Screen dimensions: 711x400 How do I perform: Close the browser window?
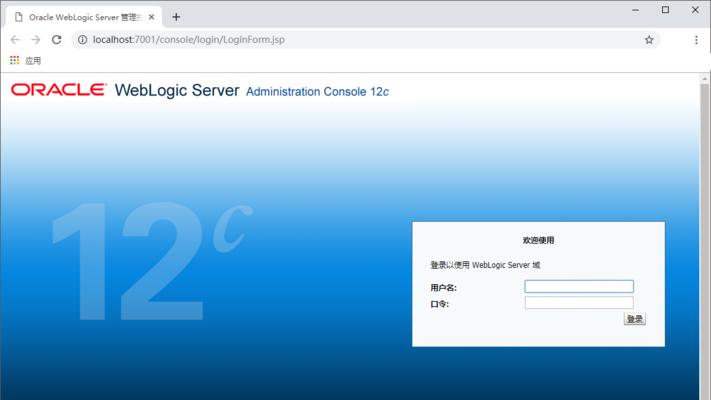(695, 10)
